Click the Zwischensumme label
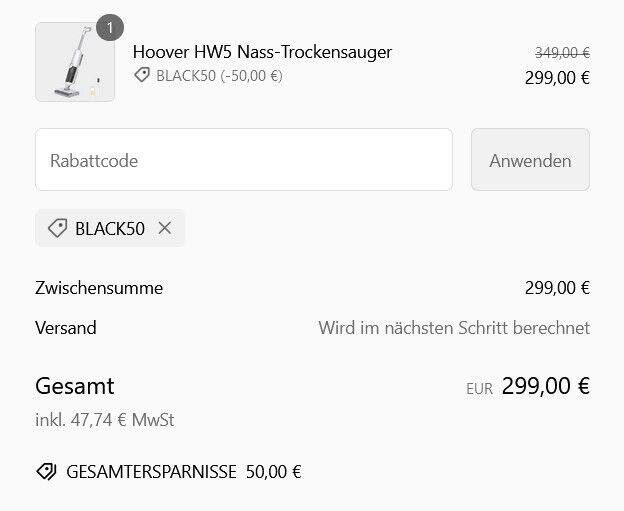The height and width of the screenshot is (511, 624). coord(99,288)
